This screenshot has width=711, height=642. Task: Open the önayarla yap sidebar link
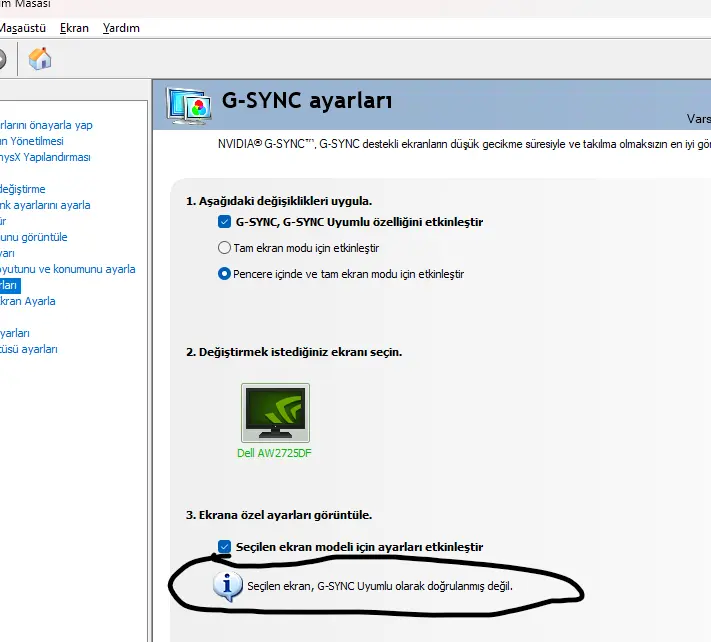(x=46, y=125)
